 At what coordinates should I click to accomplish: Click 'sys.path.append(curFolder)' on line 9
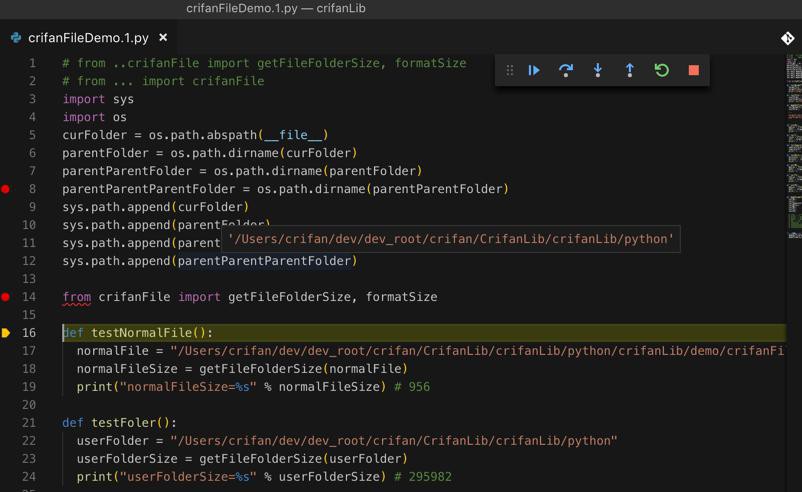pos(155,207)
